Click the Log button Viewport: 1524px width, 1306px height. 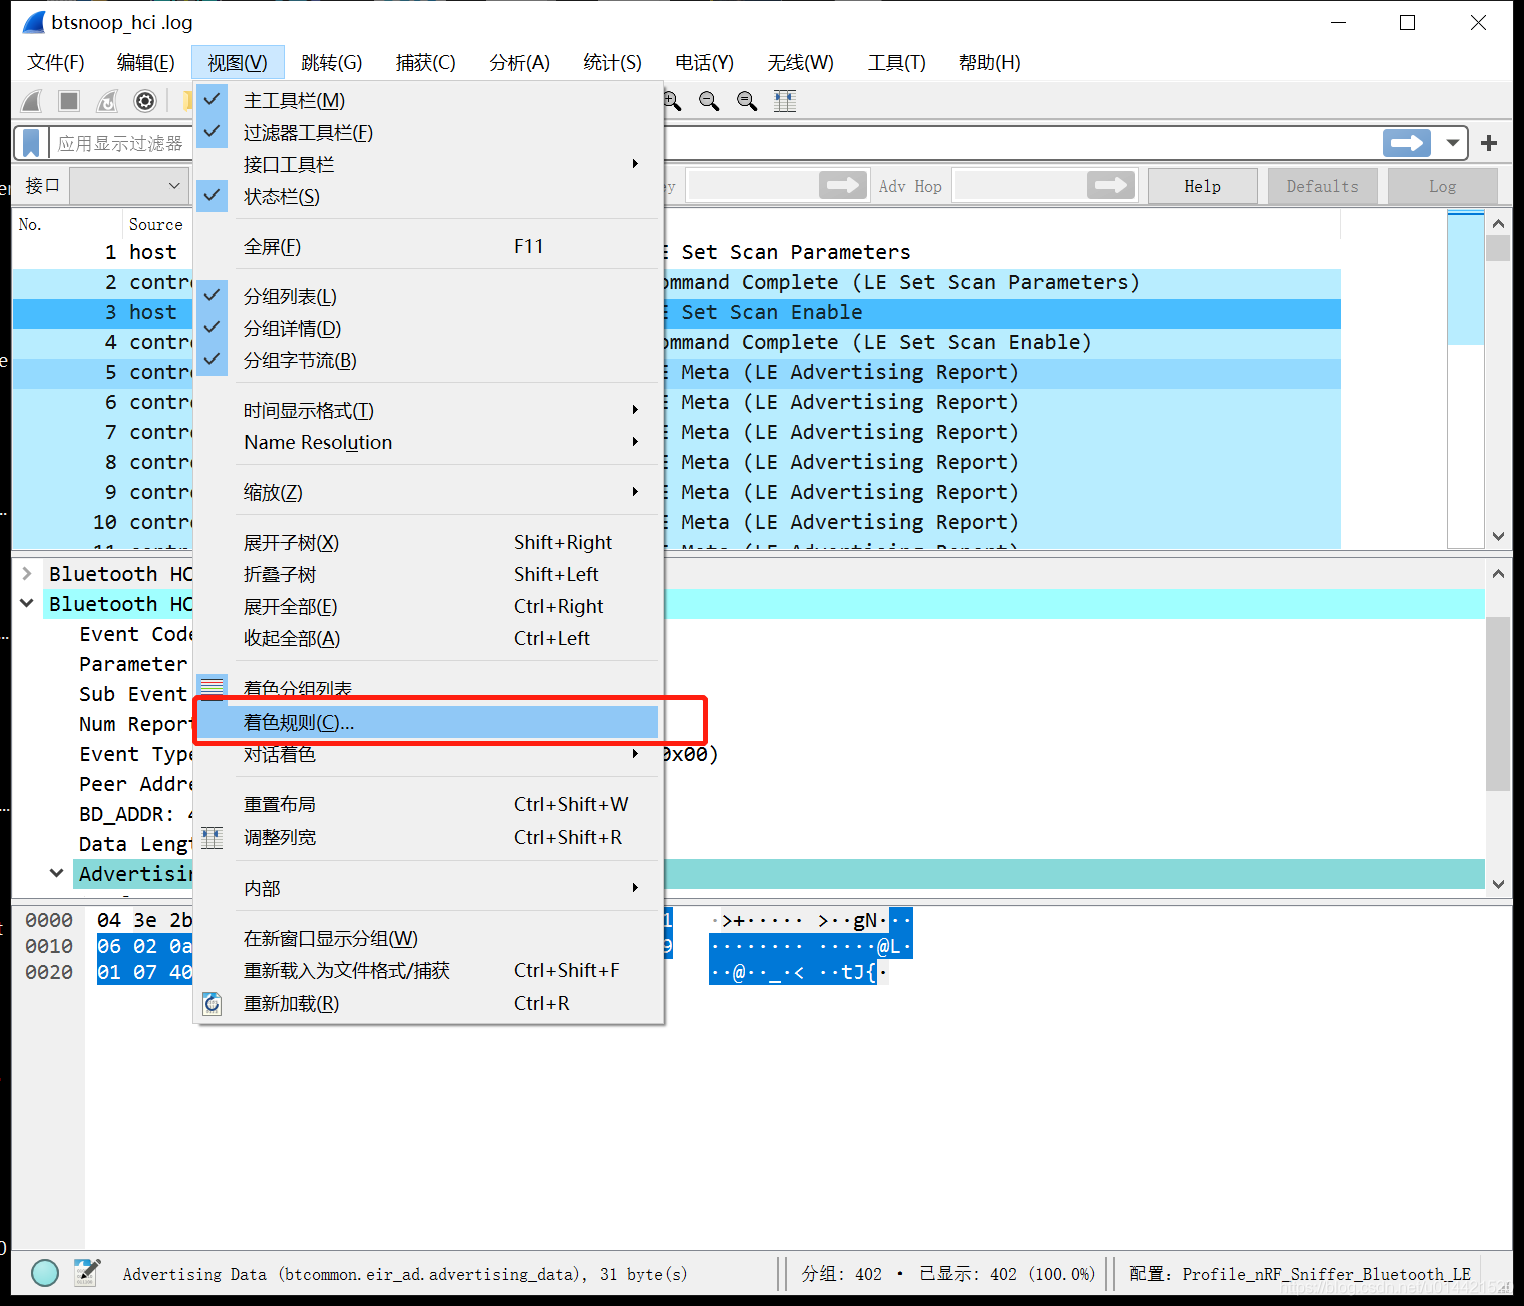coord(1443,186)
